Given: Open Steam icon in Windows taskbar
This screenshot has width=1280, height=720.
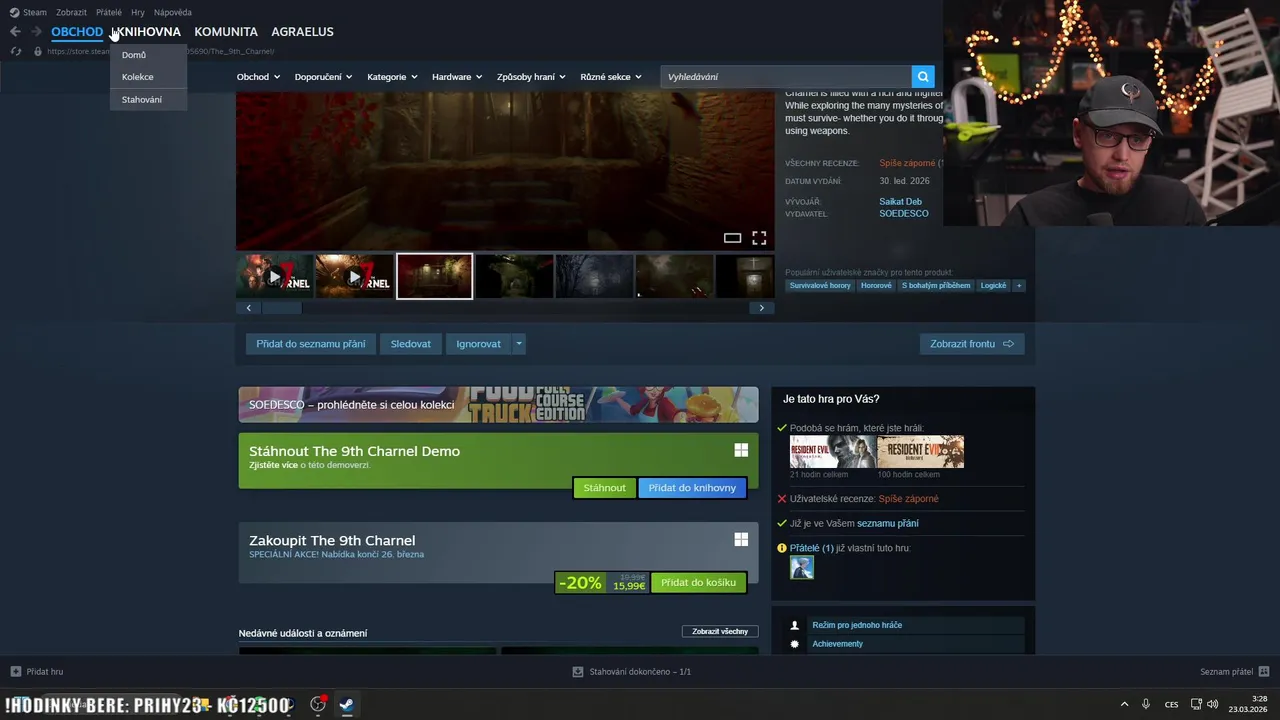Looking at the screenshot, I should [346, 704].
